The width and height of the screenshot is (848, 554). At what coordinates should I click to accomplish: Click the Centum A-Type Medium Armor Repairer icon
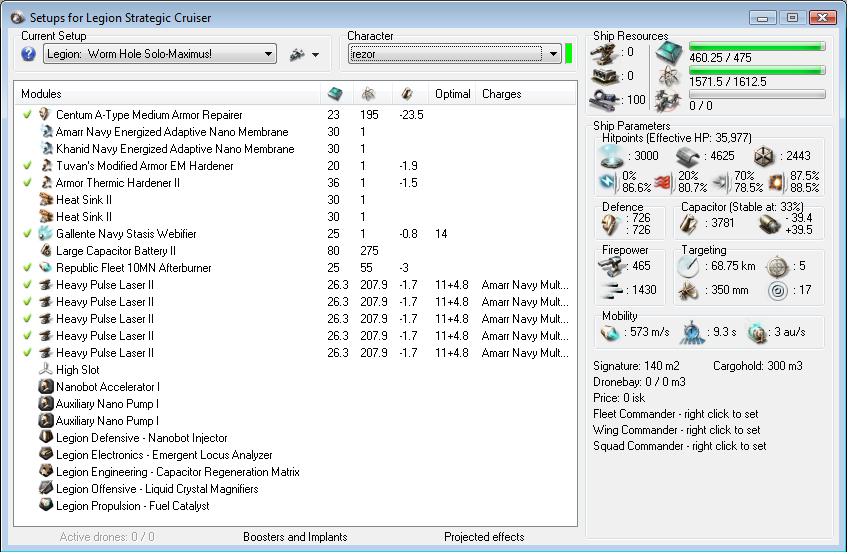45,115
